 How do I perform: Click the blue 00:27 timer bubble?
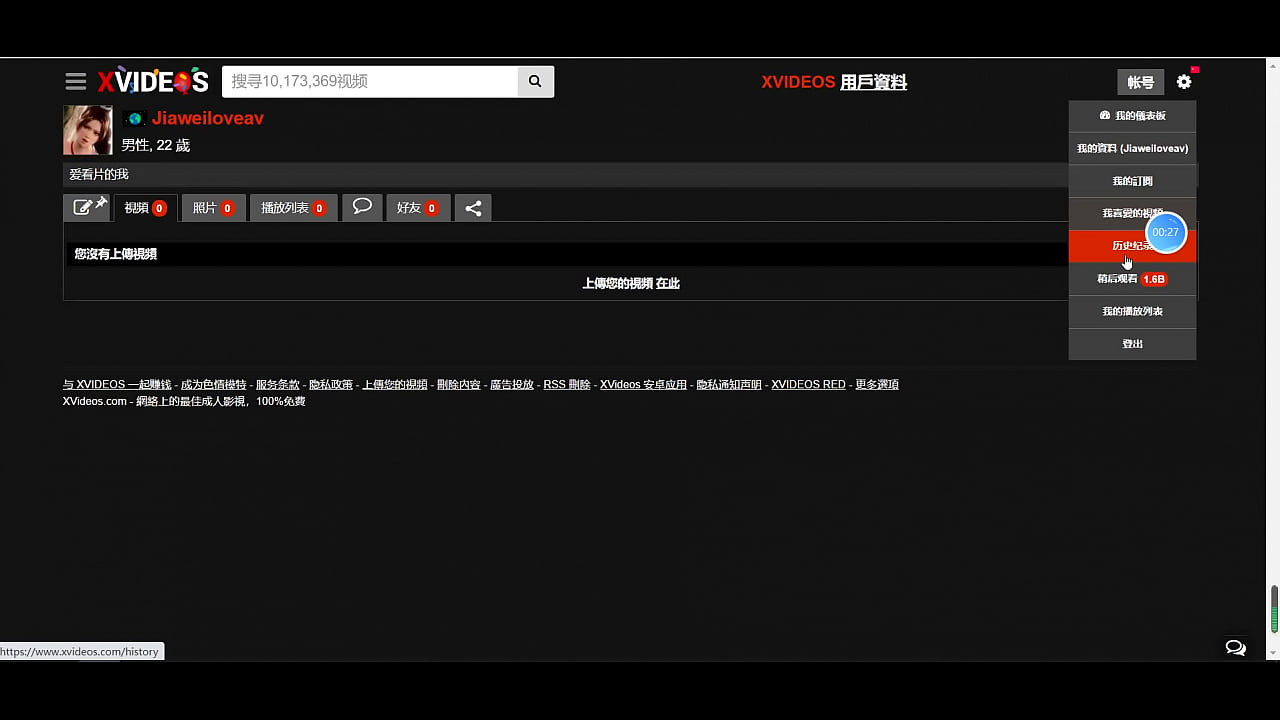tap(1166, 232)
